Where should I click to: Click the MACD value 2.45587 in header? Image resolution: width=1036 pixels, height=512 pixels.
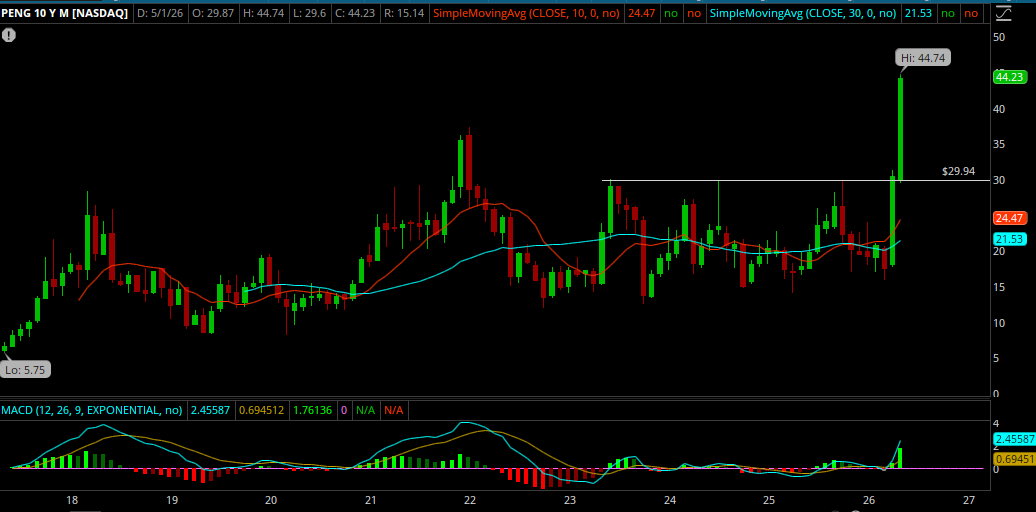[210, 410]
